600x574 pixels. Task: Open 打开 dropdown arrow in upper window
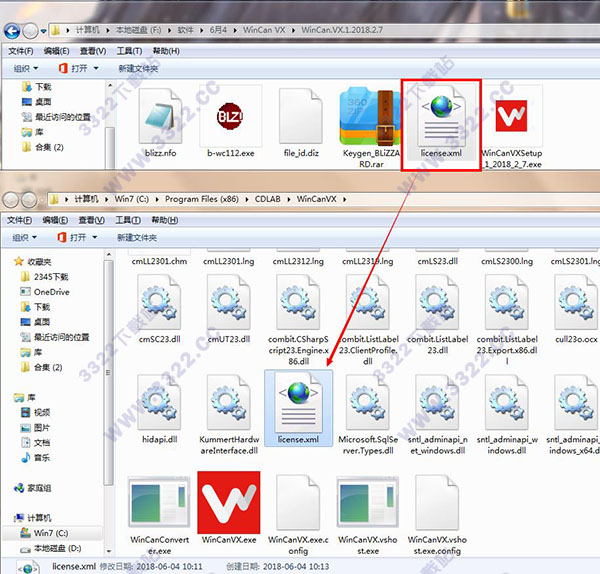point(96,68)
